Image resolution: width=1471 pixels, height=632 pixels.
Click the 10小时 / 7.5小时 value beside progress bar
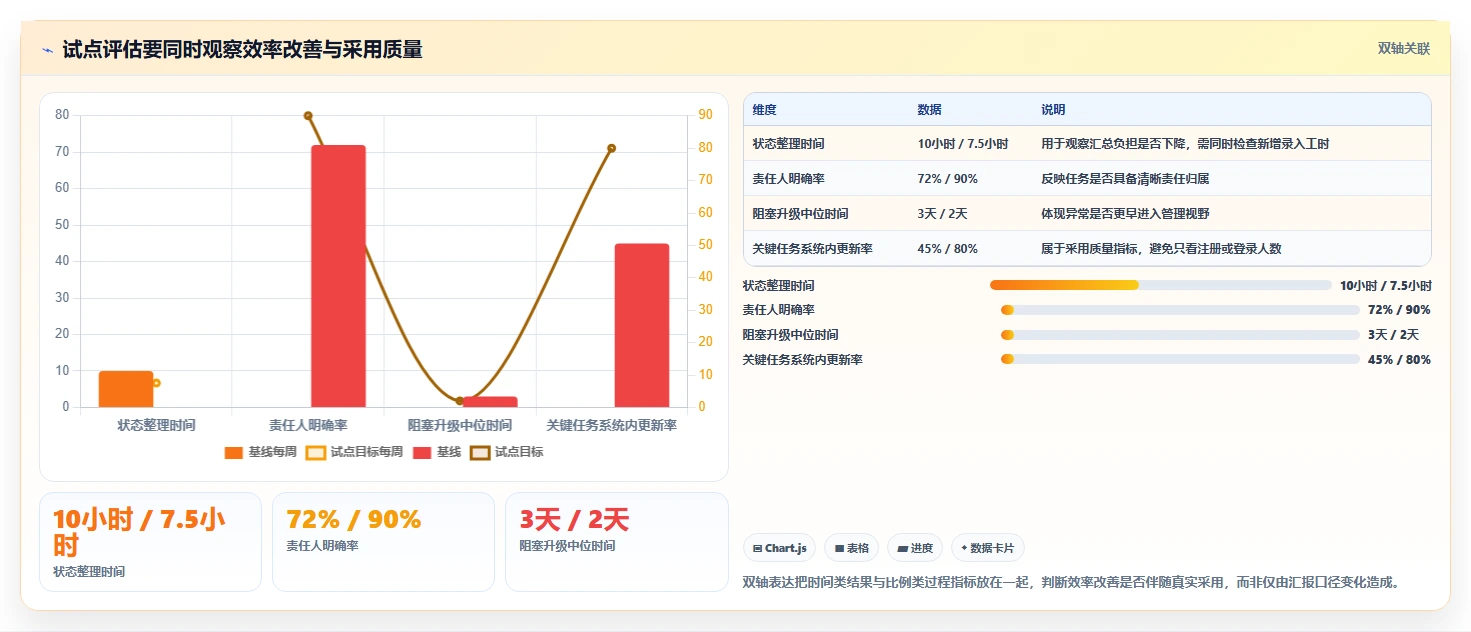point(1386,285)
